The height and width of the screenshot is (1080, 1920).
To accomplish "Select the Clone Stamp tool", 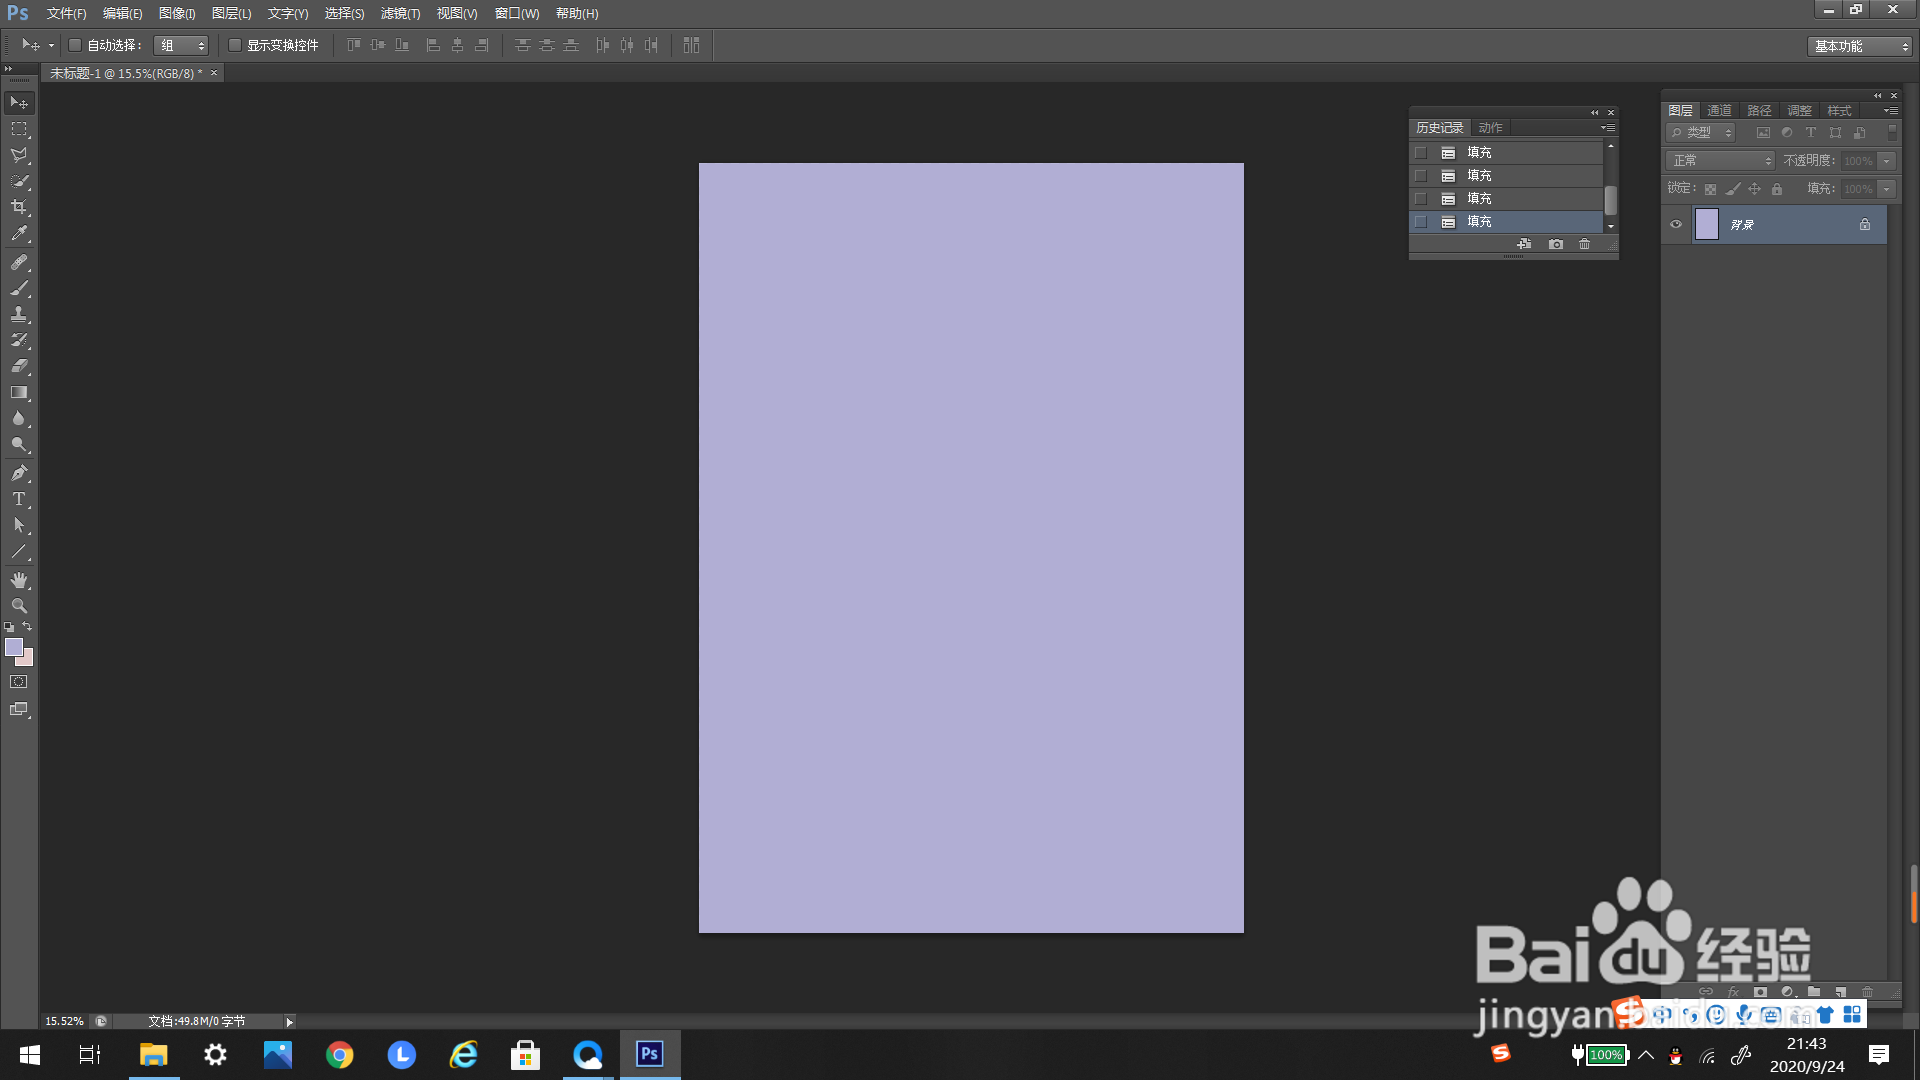I will coord(19,314).
